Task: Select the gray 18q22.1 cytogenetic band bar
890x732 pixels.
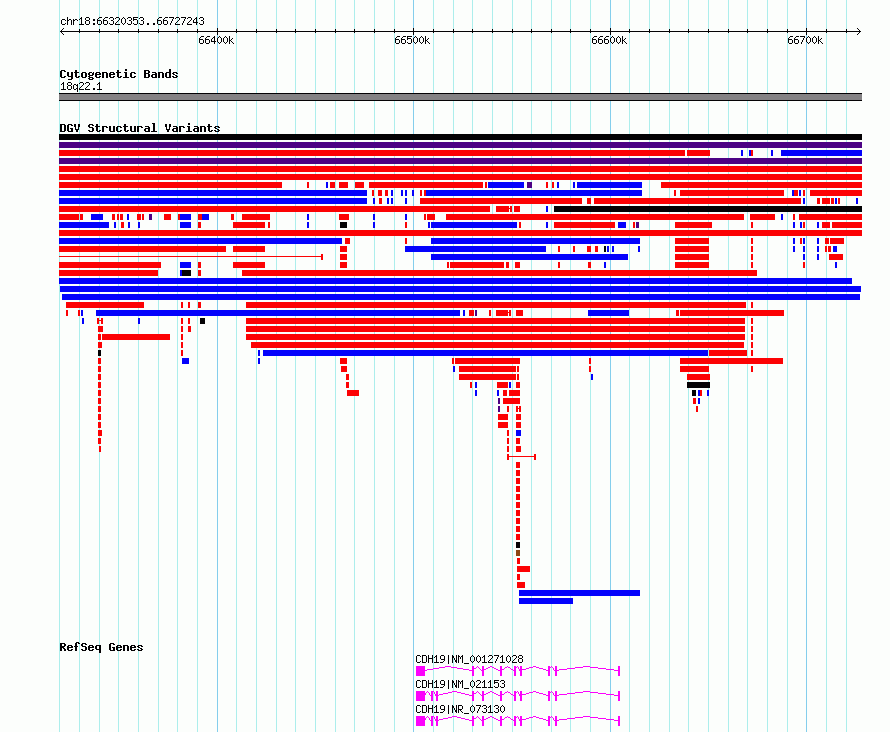Action: click(460, 97)
